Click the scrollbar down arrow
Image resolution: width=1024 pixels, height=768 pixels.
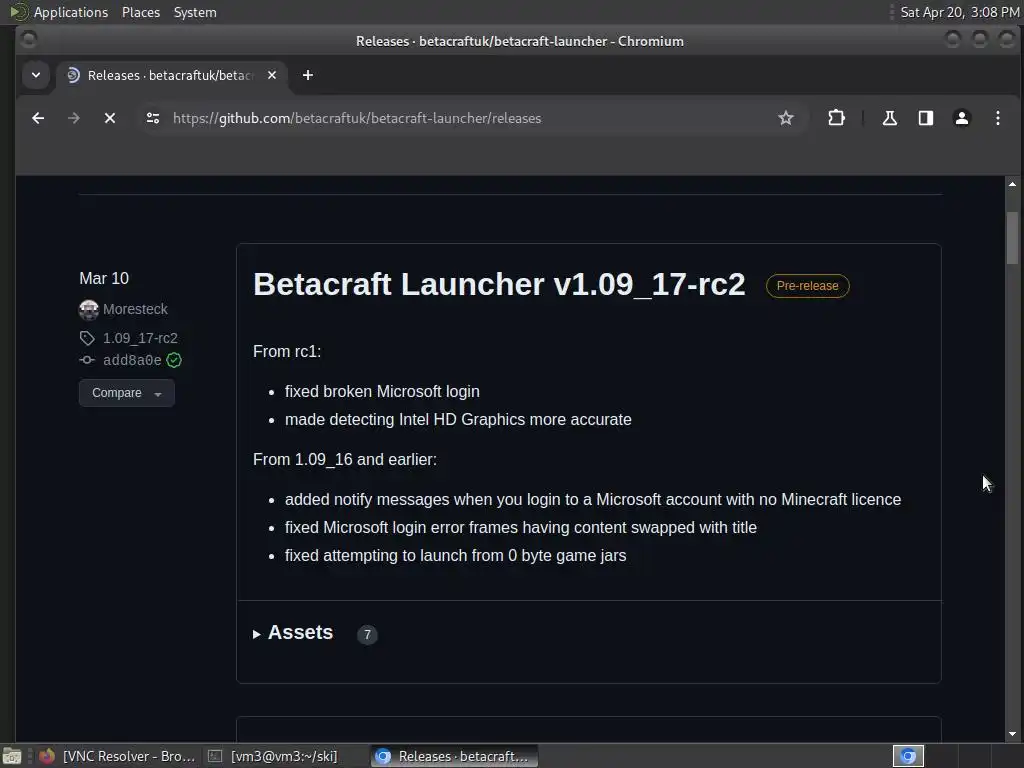1012,734
